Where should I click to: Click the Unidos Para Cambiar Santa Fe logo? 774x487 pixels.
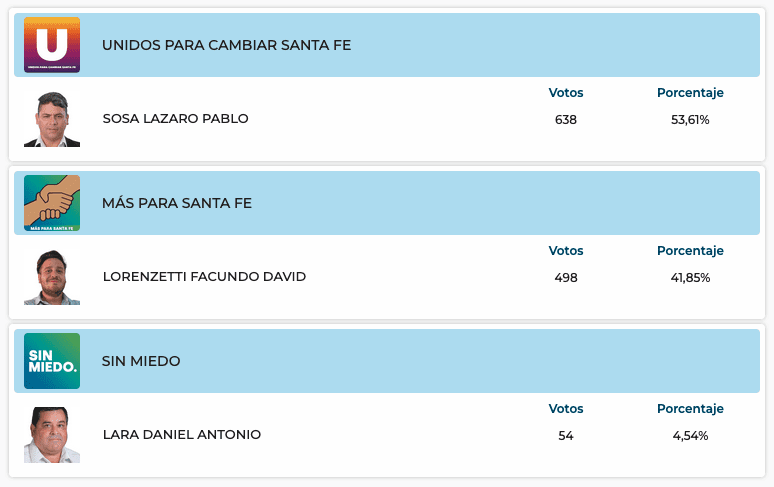point(52,45)
